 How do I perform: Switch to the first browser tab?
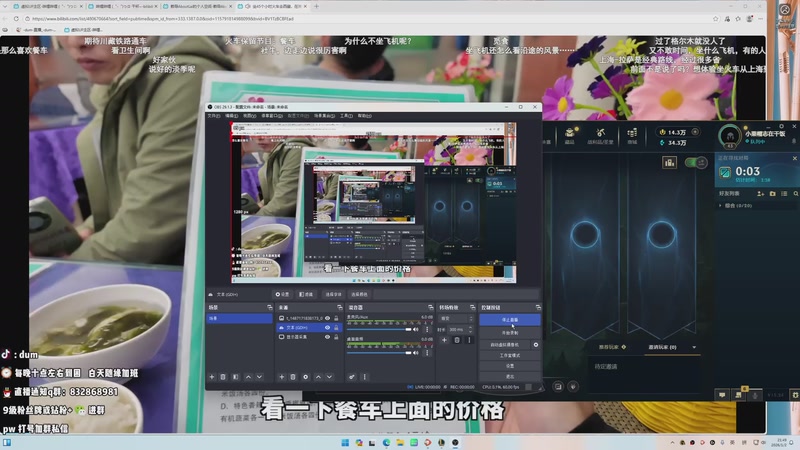pos(47,7)
